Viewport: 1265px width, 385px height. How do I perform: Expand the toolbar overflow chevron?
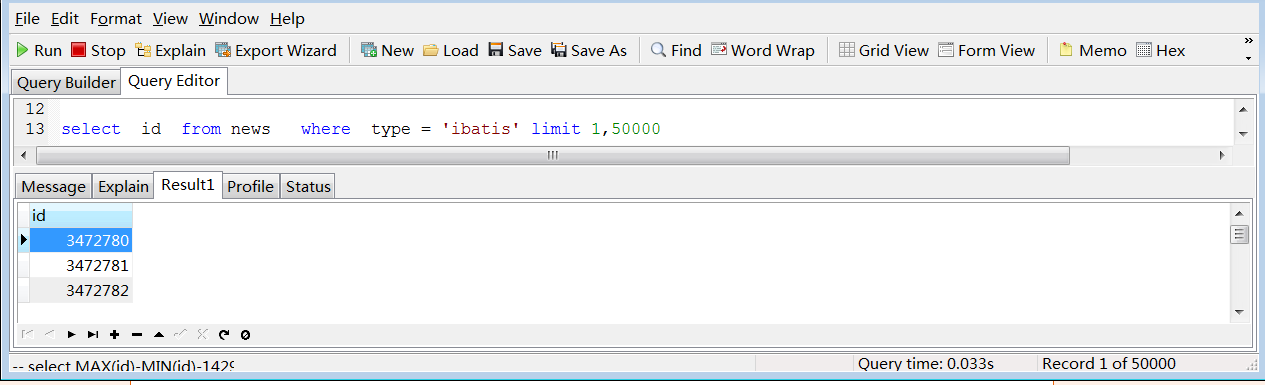[1248, 41]
